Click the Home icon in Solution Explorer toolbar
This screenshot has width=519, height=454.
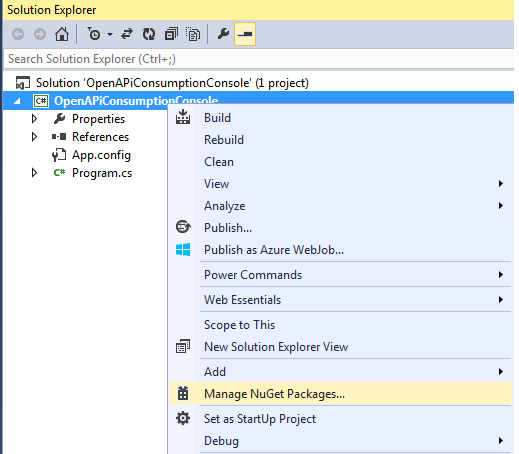pyautogui.click(x=62, y=34)
